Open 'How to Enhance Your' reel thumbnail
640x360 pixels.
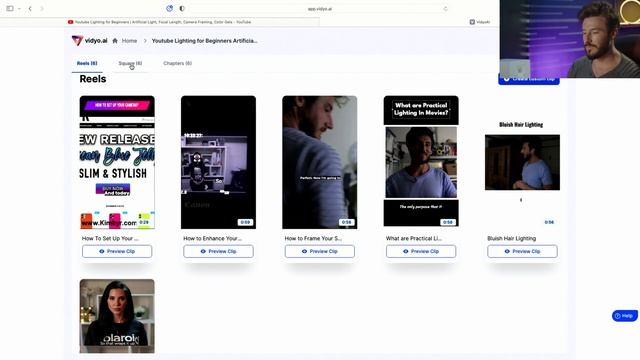[218, 162]
